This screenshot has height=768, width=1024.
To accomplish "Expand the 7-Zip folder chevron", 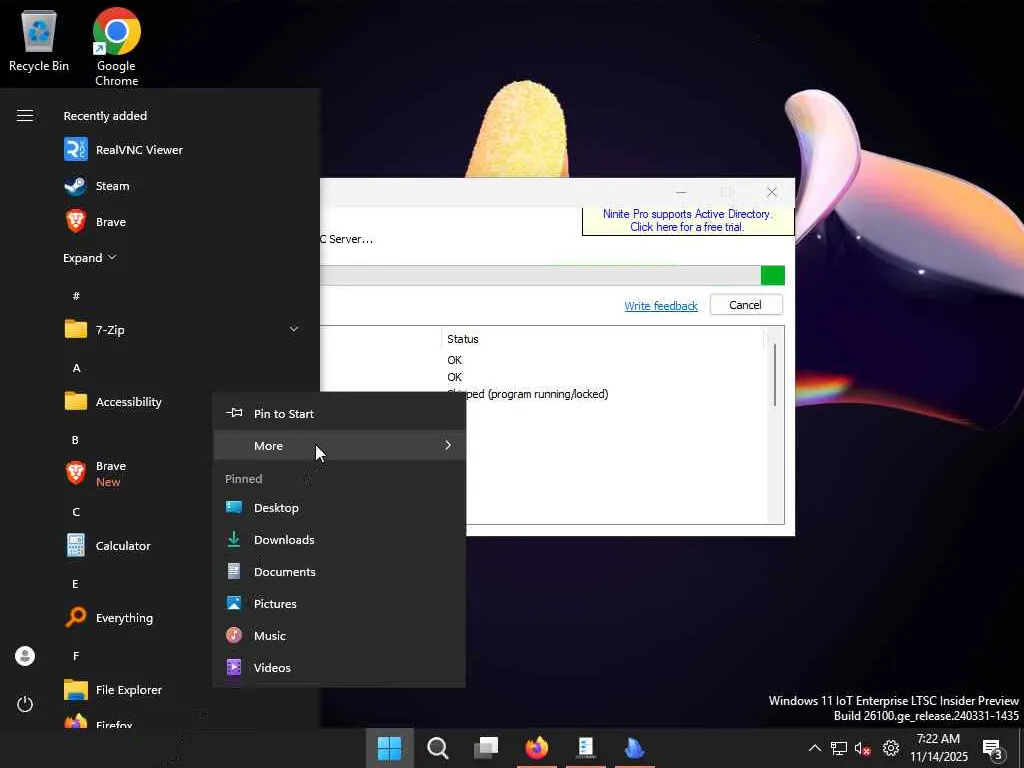I will tap(294, 329).
